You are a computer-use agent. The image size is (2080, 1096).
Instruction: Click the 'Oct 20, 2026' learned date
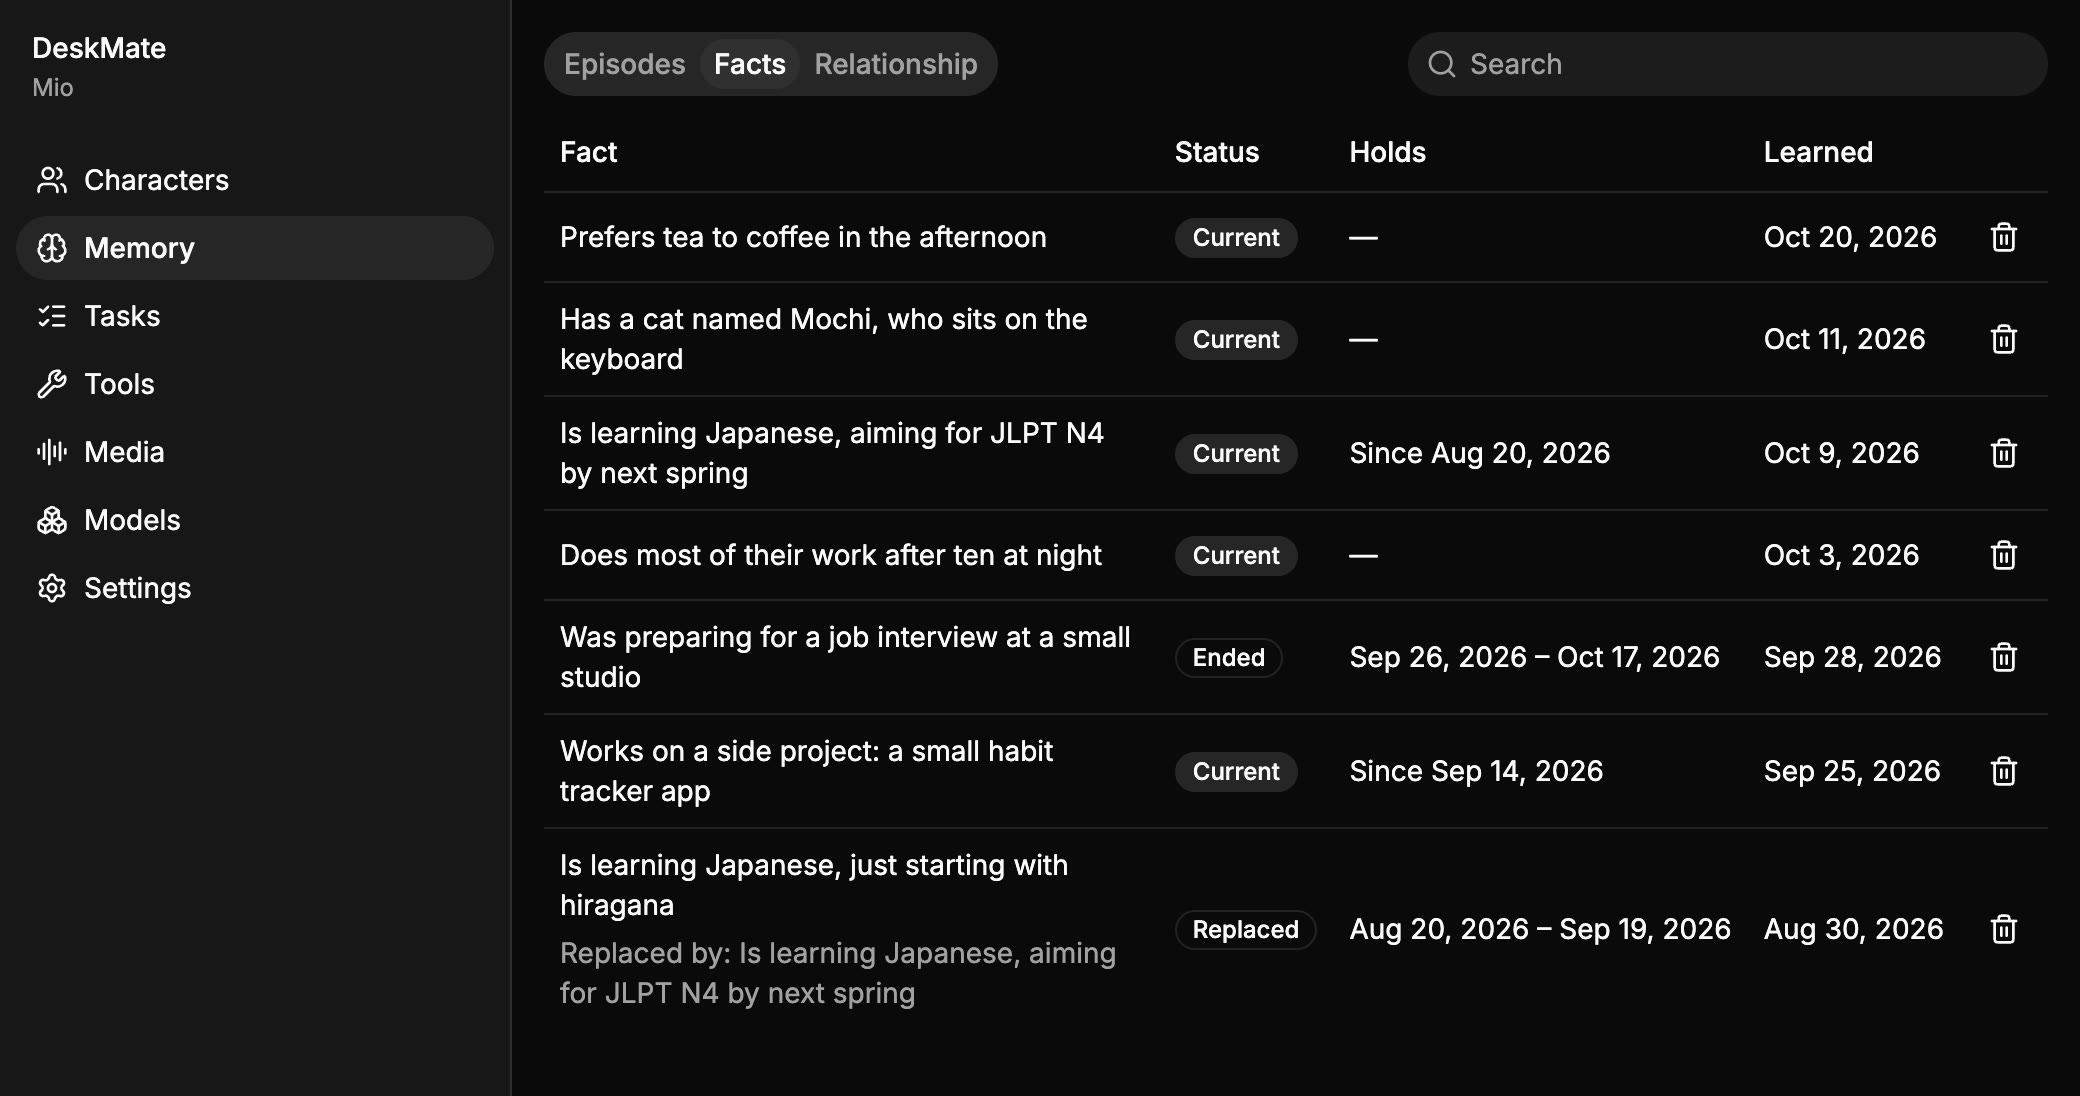coord(1850,237)
